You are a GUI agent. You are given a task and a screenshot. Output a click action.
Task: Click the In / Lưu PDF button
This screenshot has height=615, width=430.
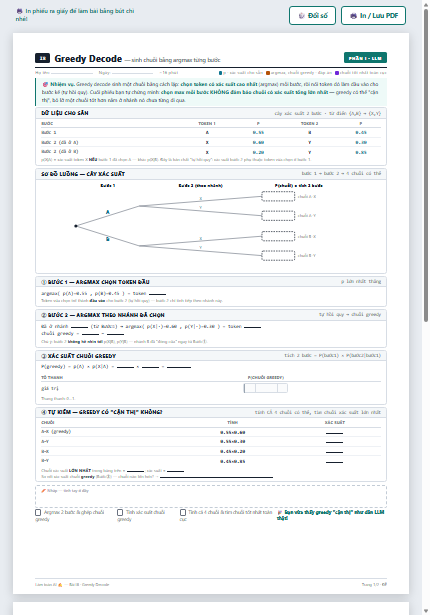[x=374, y=16]
